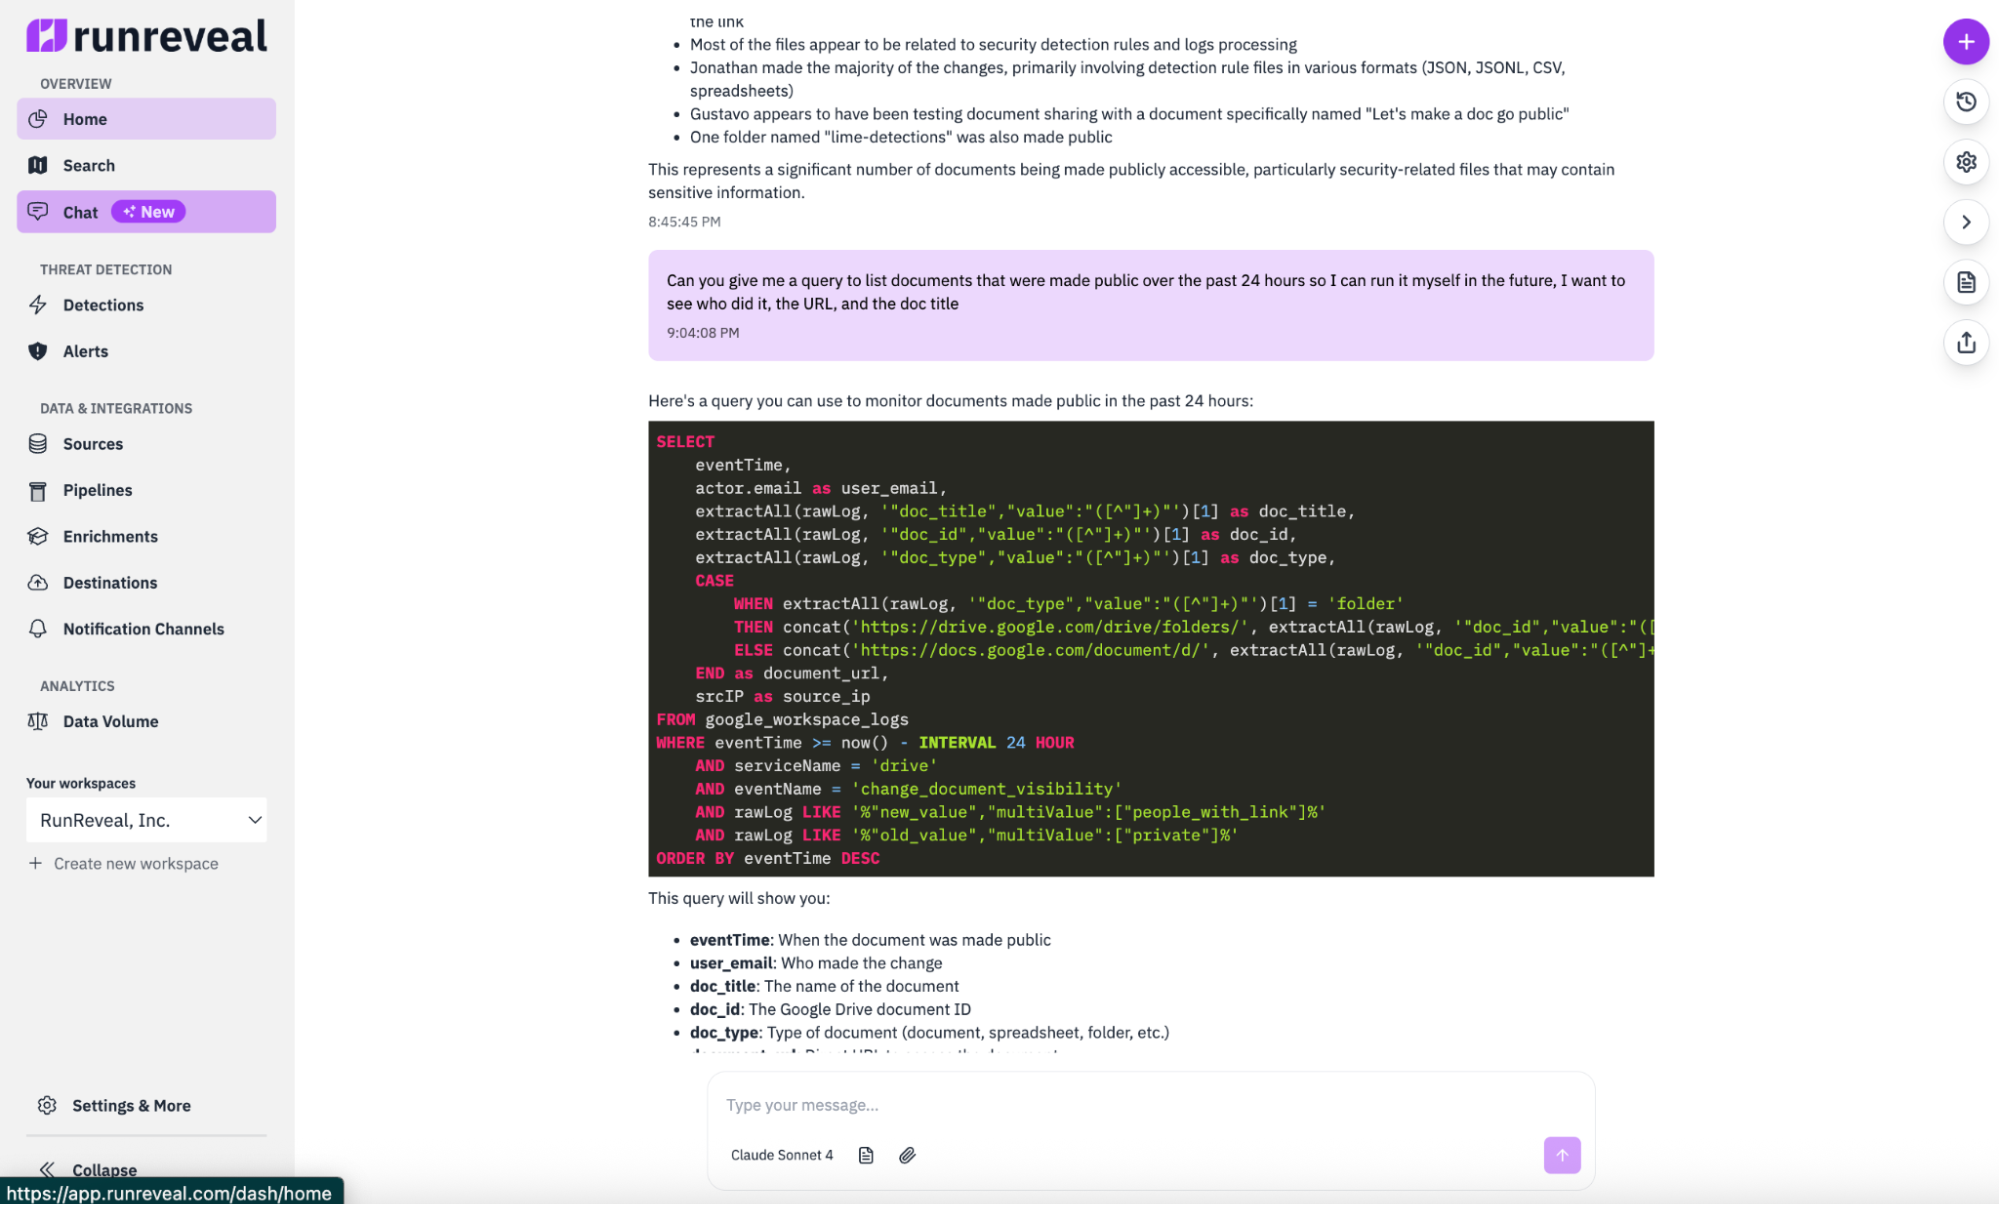Viewport: 1999px width, 1205px height.
Task: Open Detections in the sidebar
Action: point(146,305)
